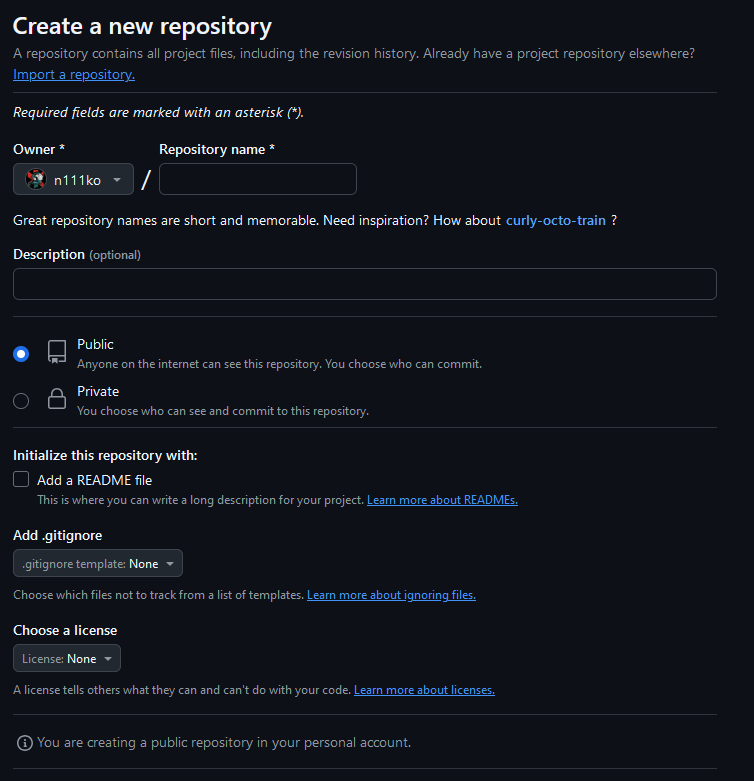Open Learn more about ignoring files link
The height and width of the screenshot is (781, 754).
point(391,595)
